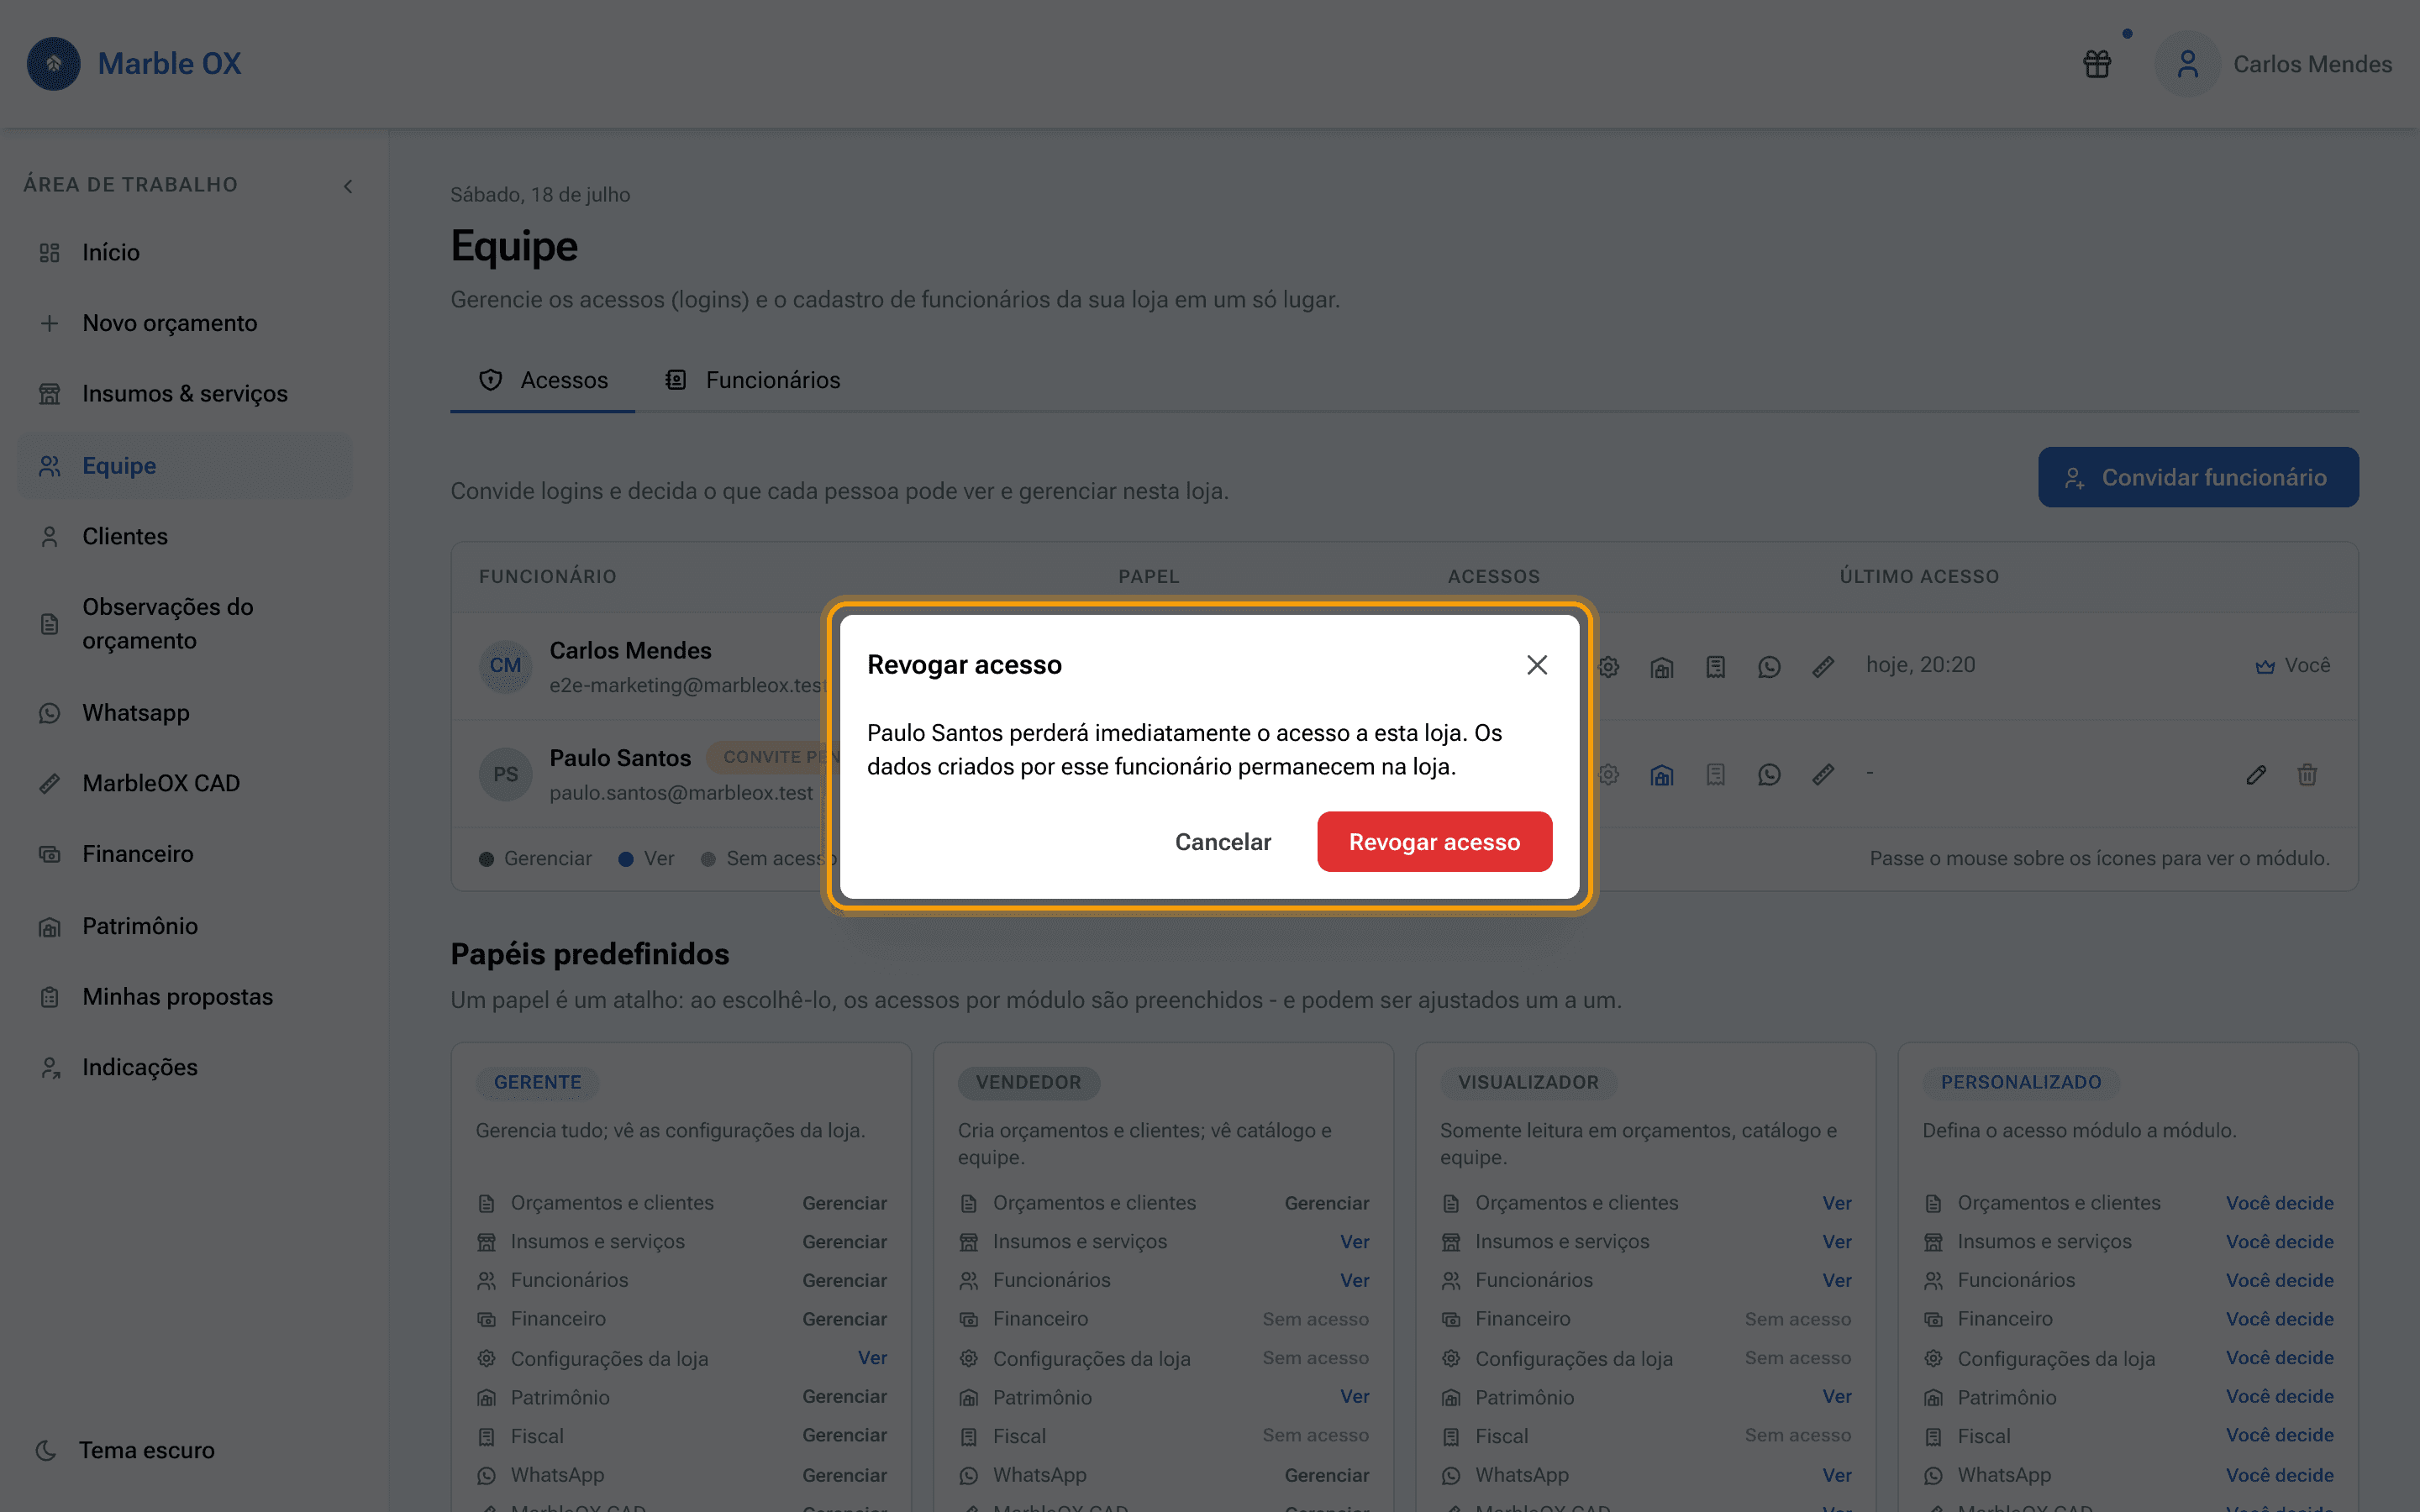Click the 'Ver' legend item below table
The image size is (2420, 1512).
[x=647, y=859]
